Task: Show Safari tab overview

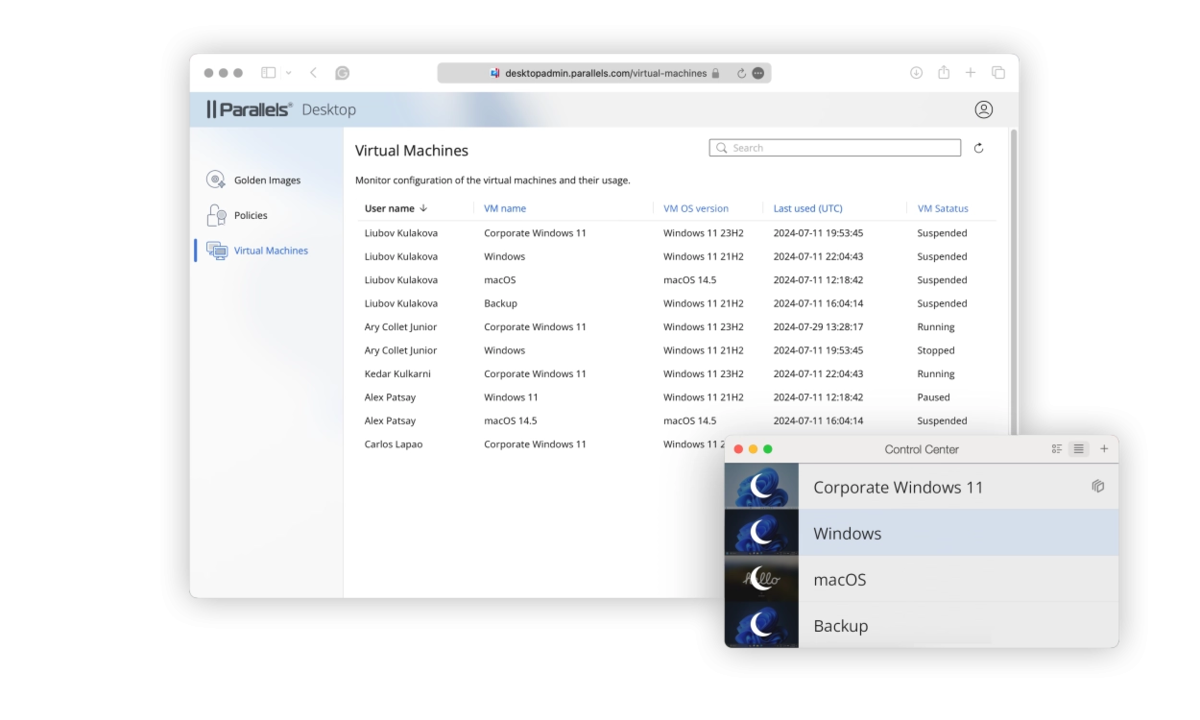Action: tap(998, 73)
